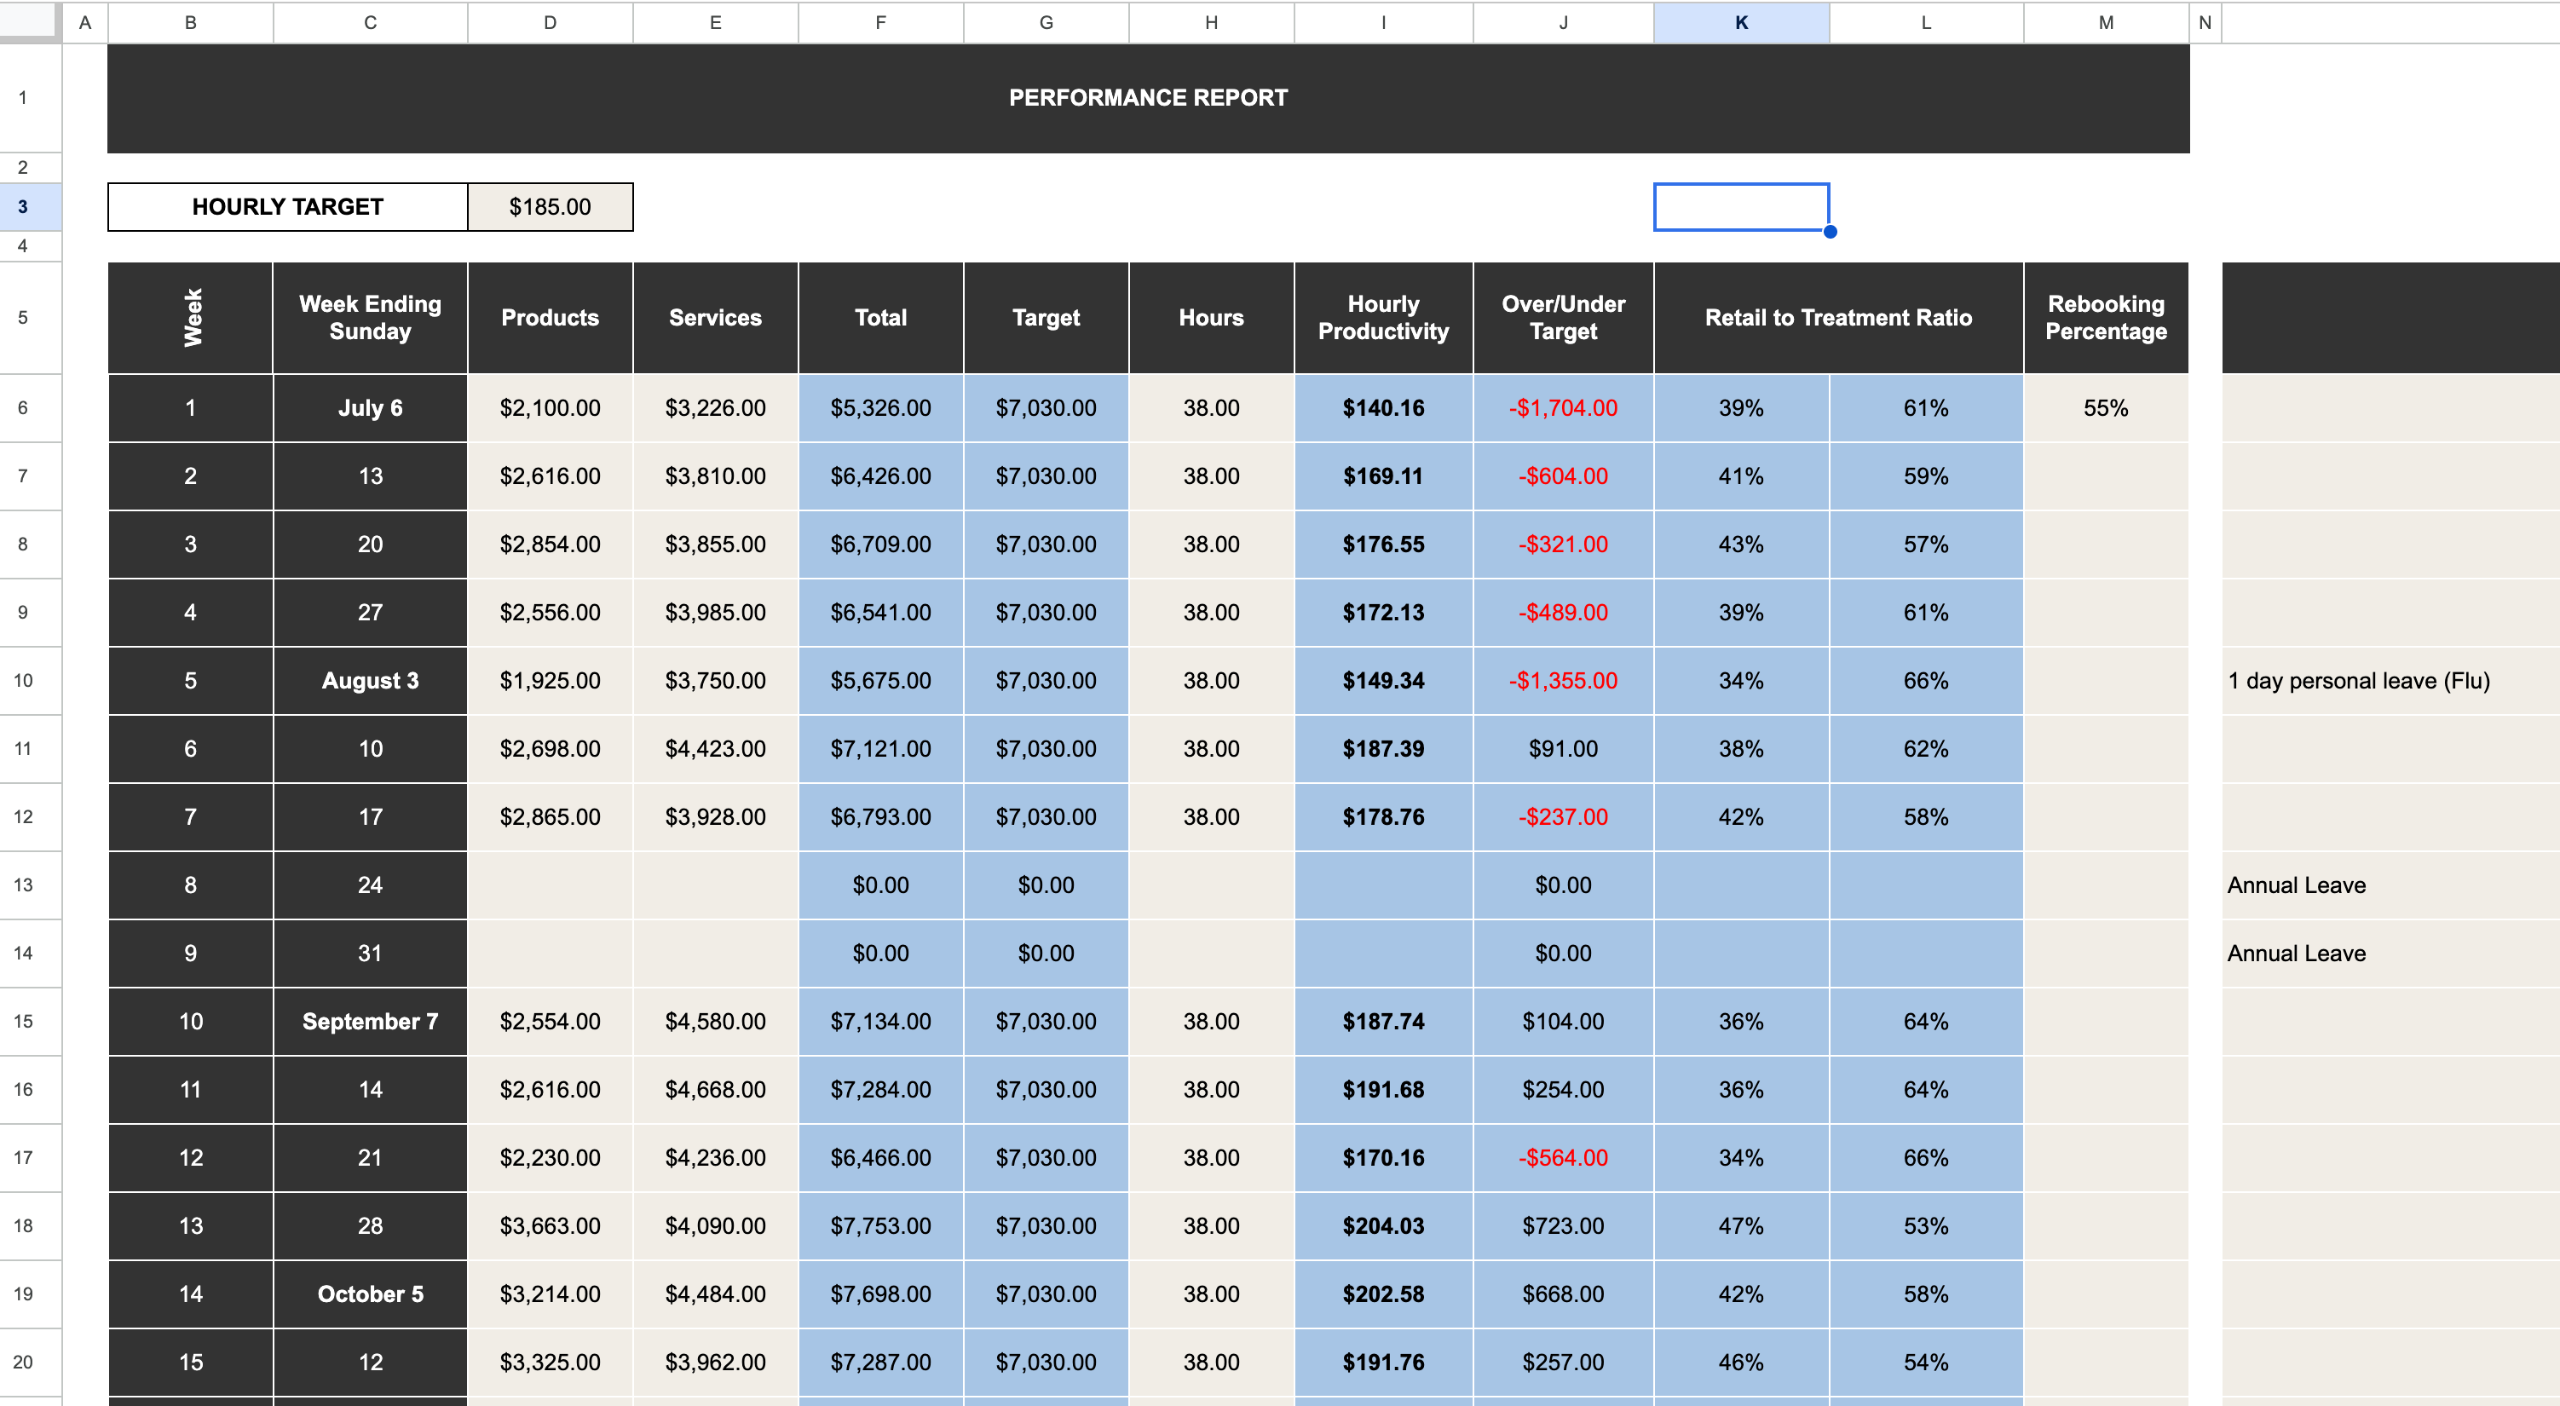The width and height of the screenshot is (2560, 1406).
Task: Click hourly productivity $140.16
Action: tap(1383, 408)
